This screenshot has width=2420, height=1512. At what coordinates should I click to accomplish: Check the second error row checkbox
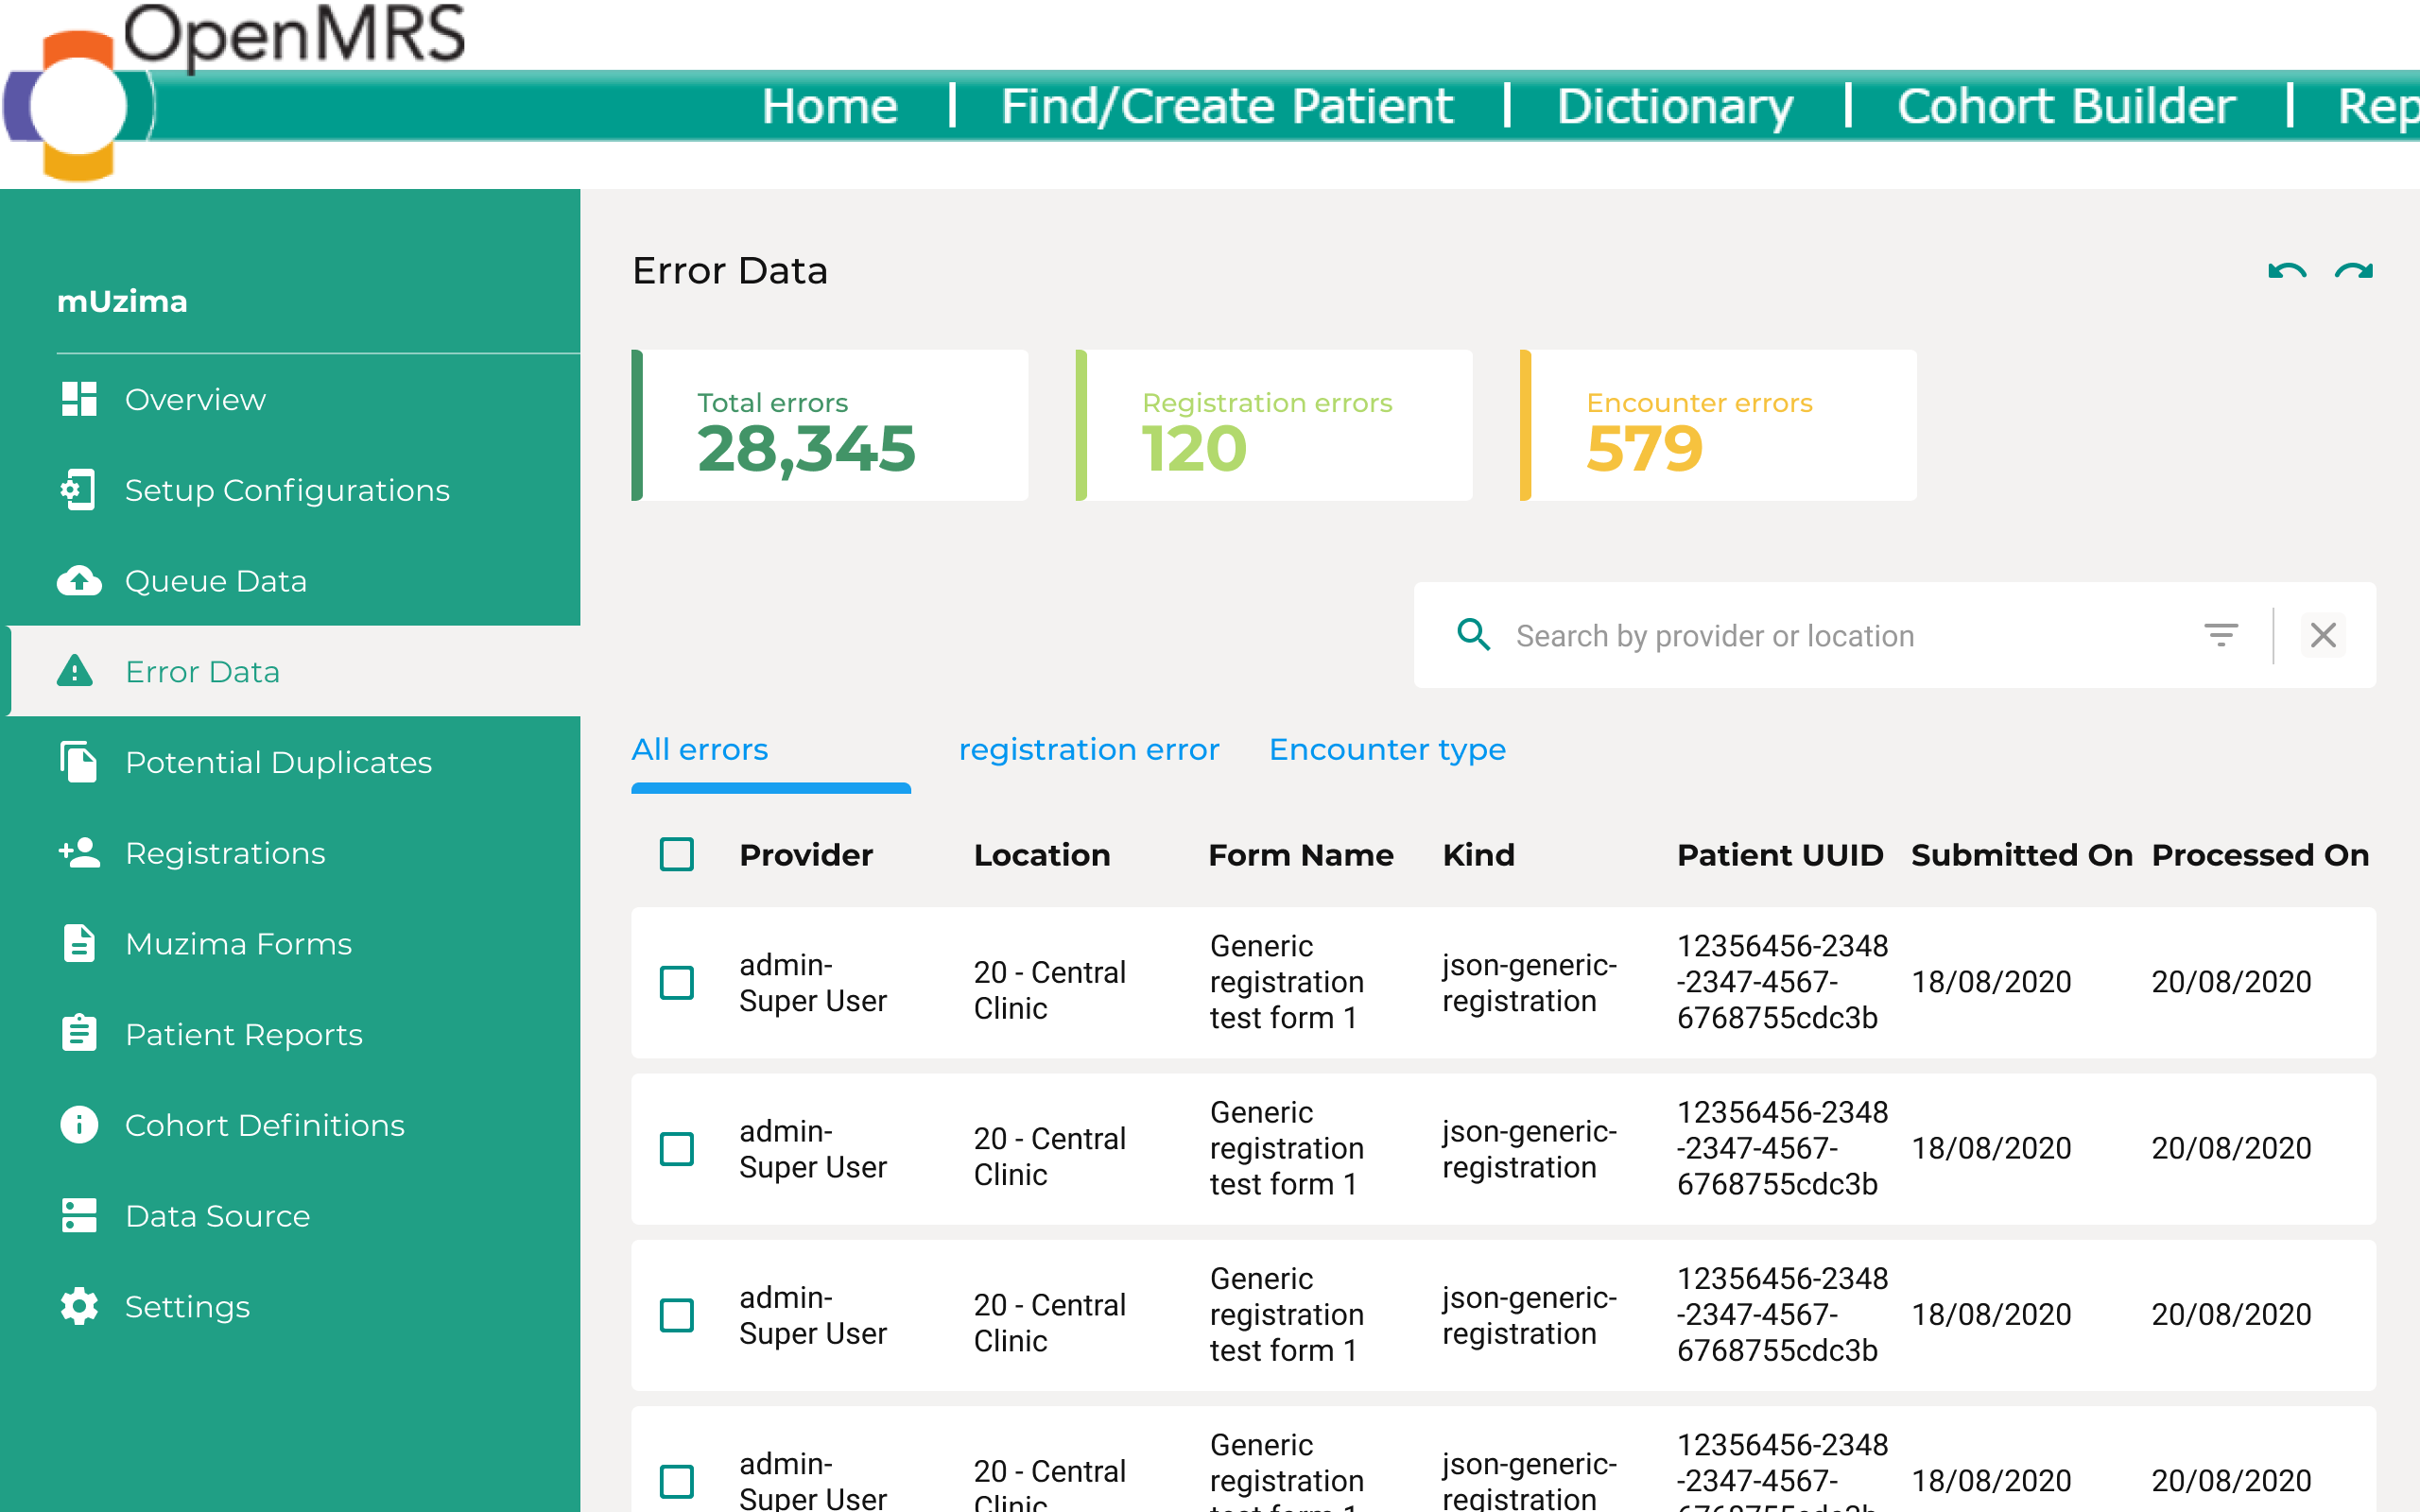[677, 1149]
